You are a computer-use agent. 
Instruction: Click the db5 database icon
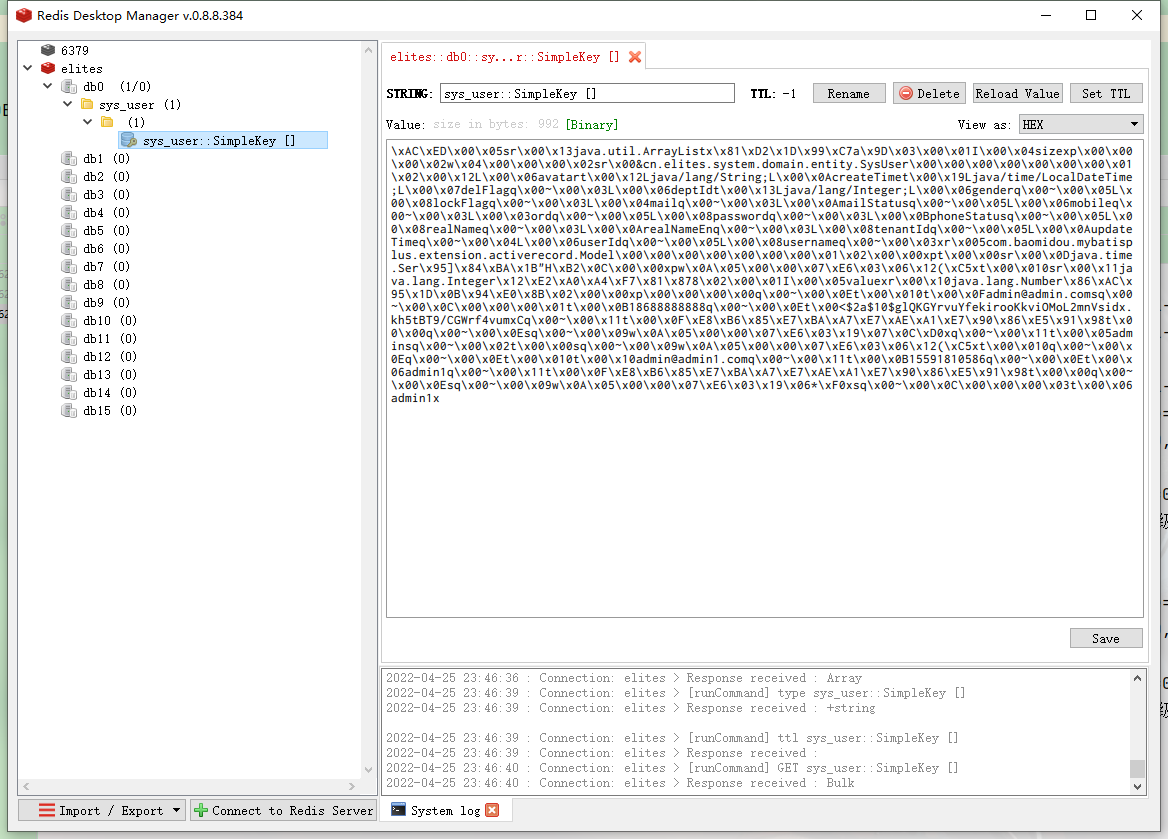(69, 230)
